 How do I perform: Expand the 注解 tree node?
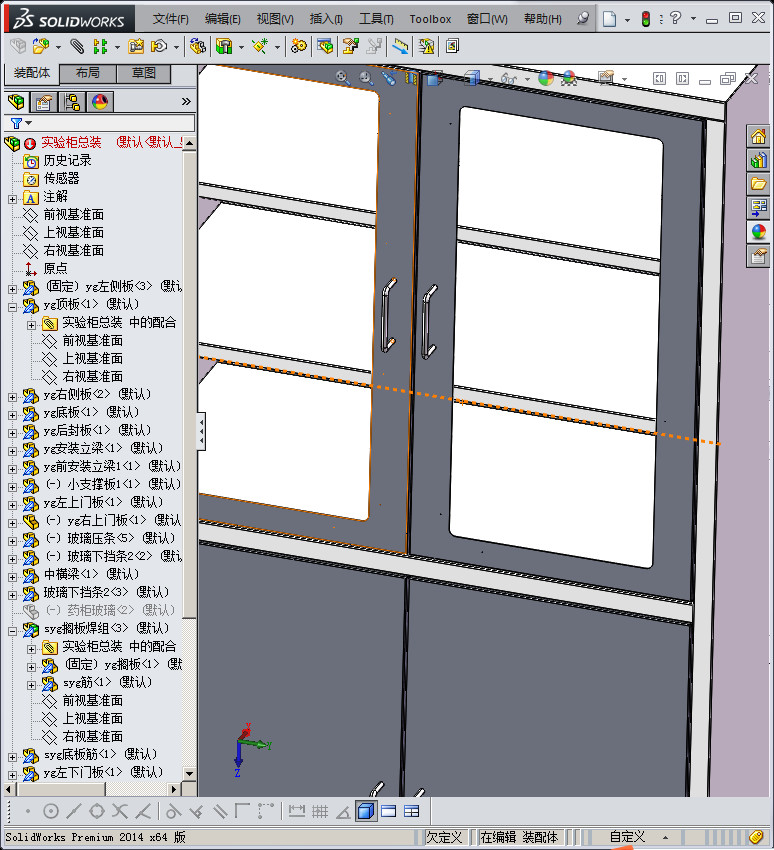[12, 199]
